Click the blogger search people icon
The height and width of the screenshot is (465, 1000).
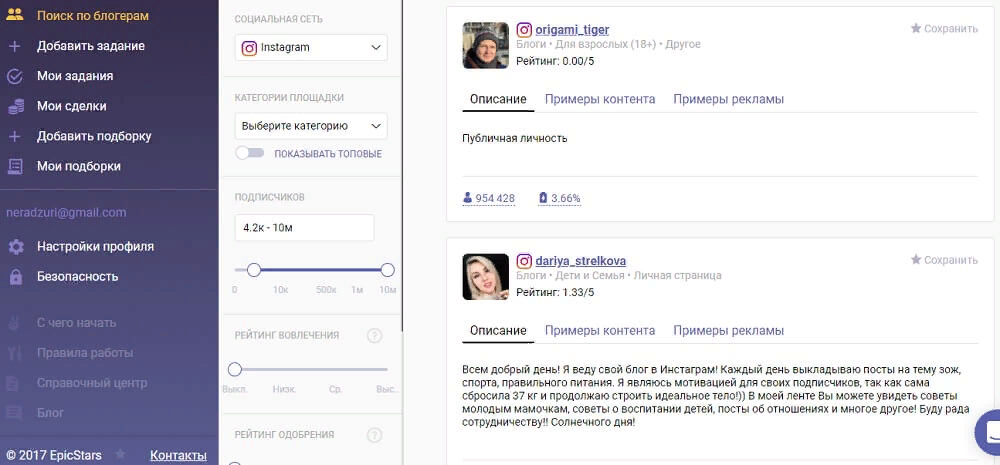(x=15, y=16)
